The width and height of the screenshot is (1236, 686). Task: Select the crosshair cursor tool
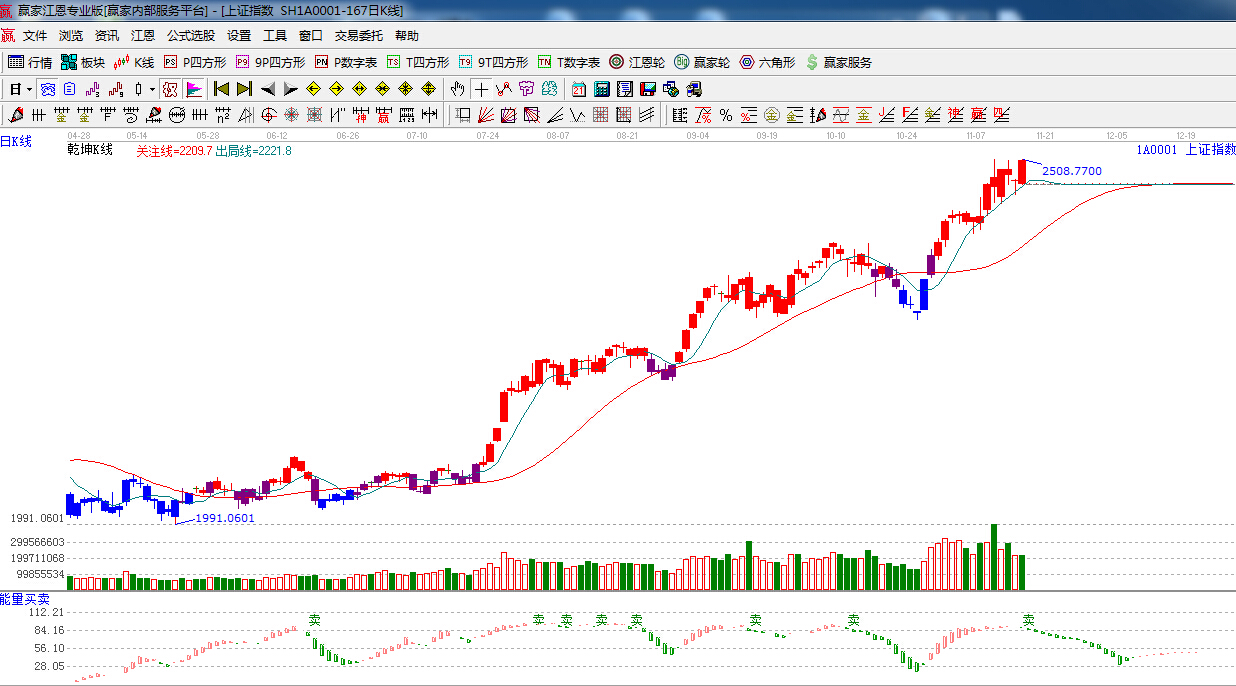[x=481, y=89]
